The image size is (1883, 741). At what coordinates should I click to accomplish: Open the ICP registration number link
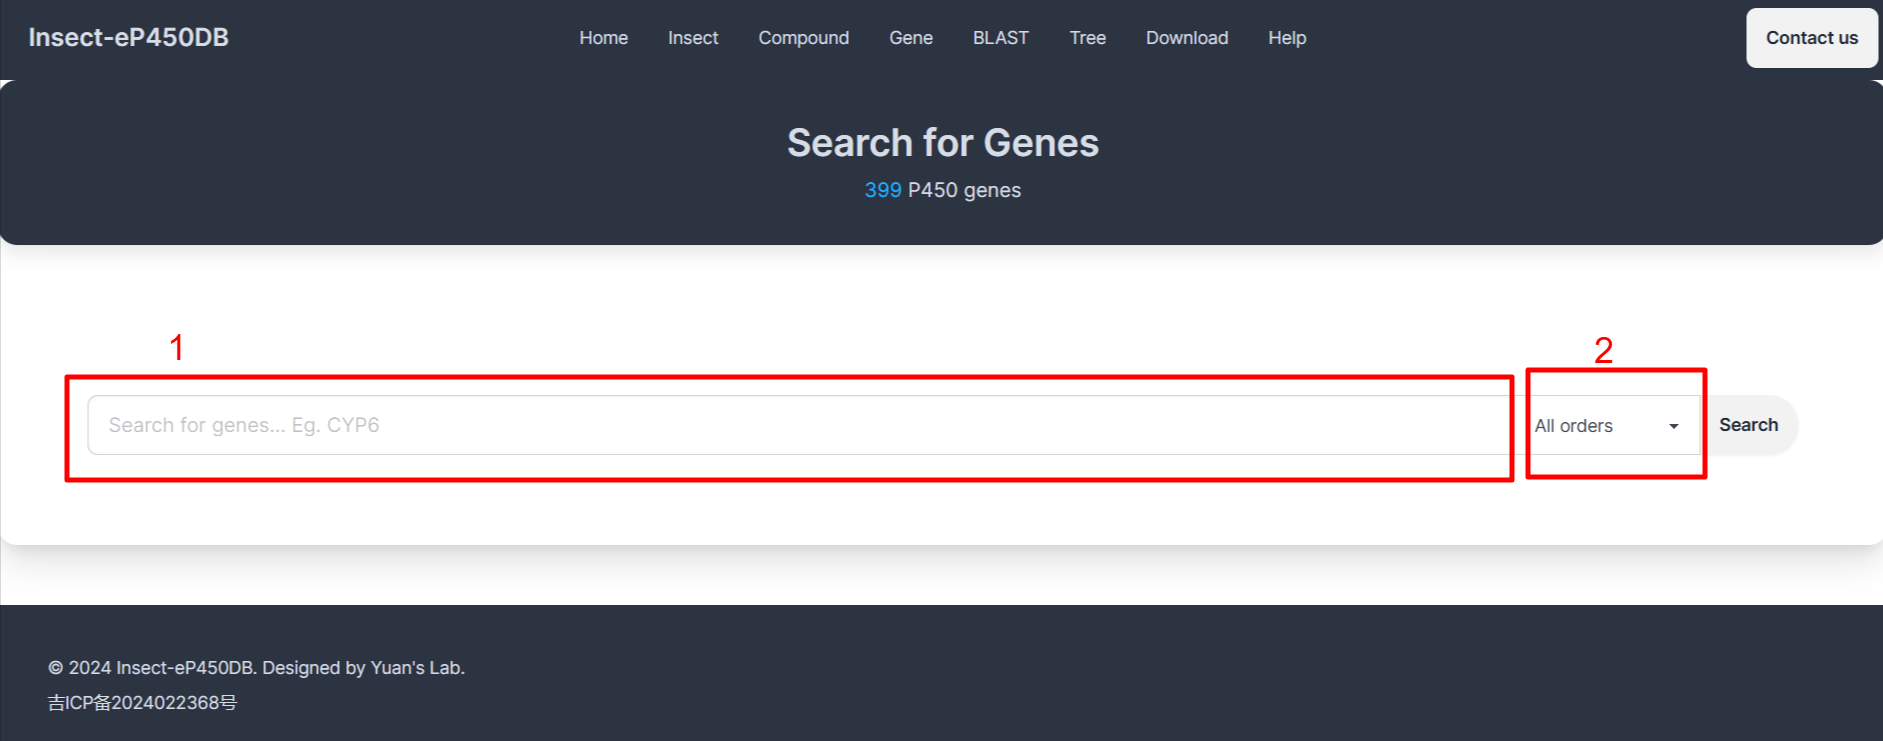tap(142, 703)
